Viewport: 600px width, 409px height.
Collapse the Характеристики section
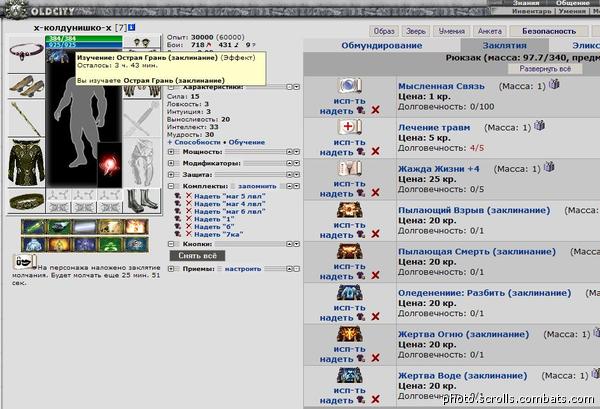pos(171,87)
